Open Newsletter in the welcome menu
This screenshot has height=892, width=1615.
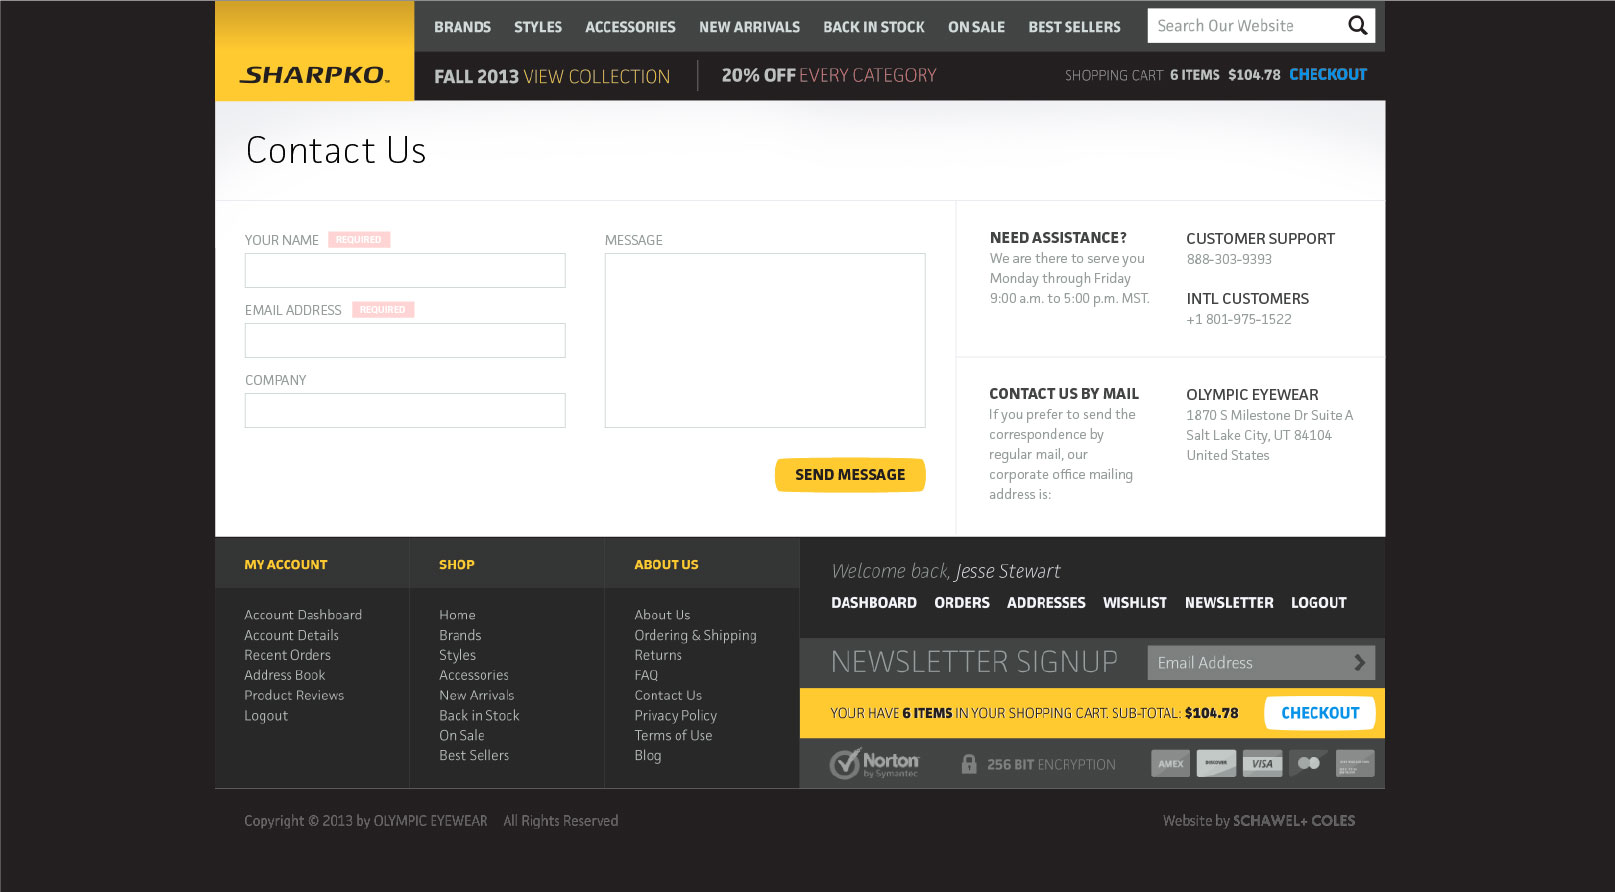click(x=1229, y=603)
